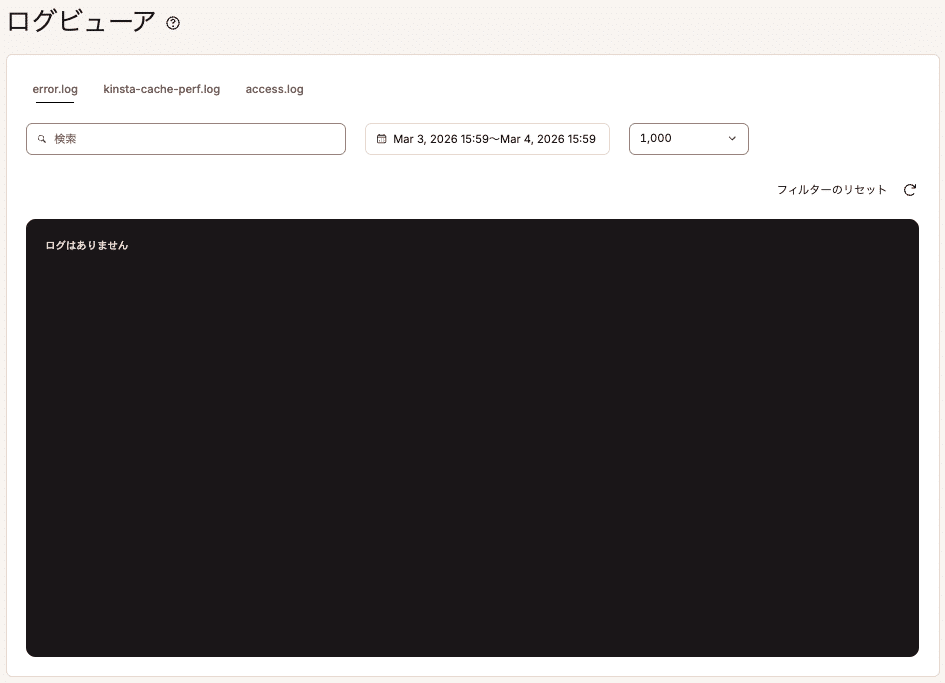Screen dimensions: 945x683
Task: Reset all log filters via the reset link
Action: coord(831,189)
